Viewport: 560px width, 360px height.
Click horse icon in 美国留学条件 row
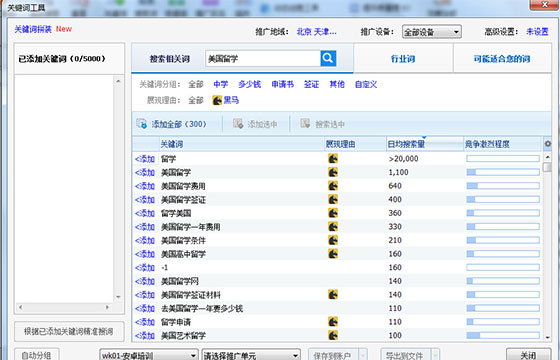pyautogui.click(x=333, y=240)
